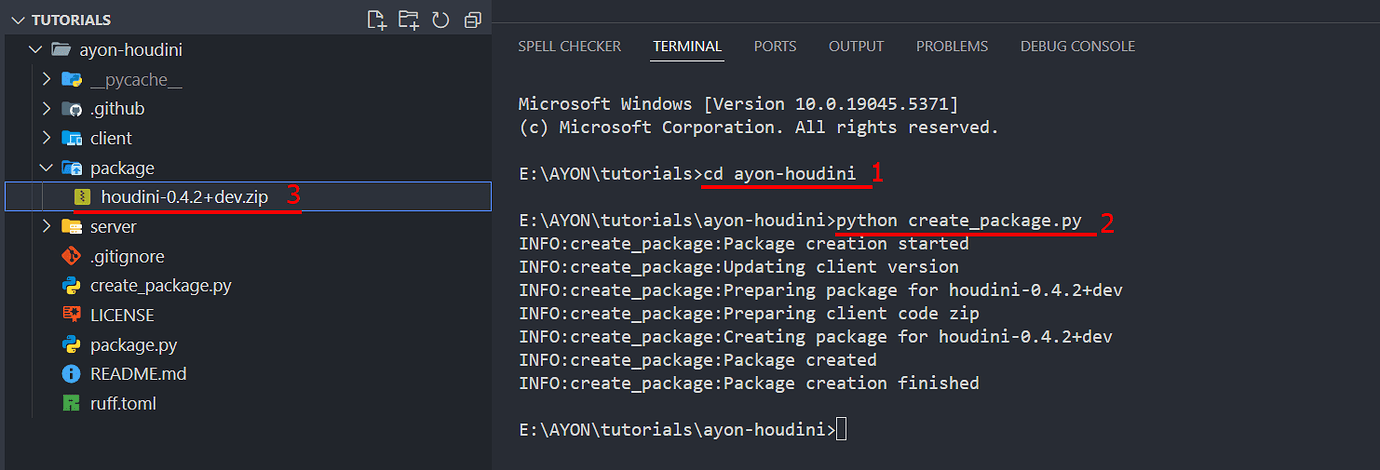Expand the client folder
1380x470 pixels.
point(46,138)
